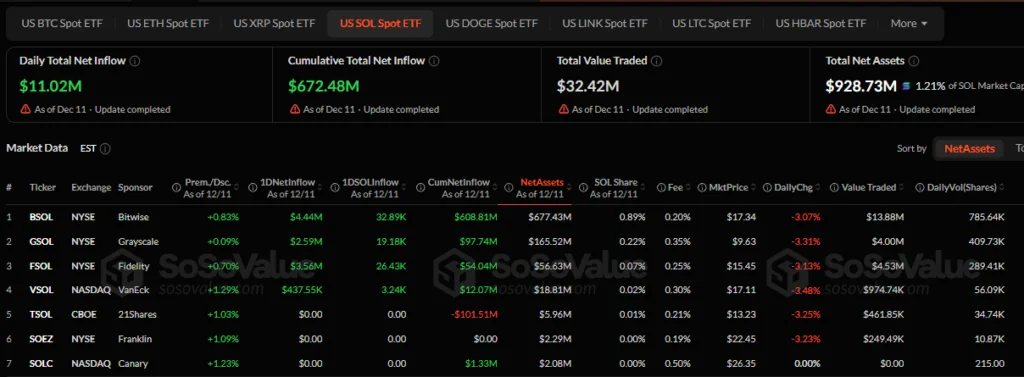Viewport: 1024px width, 377px height.
Task: Click info icon for Value Traded column
Action: (834, 188)
